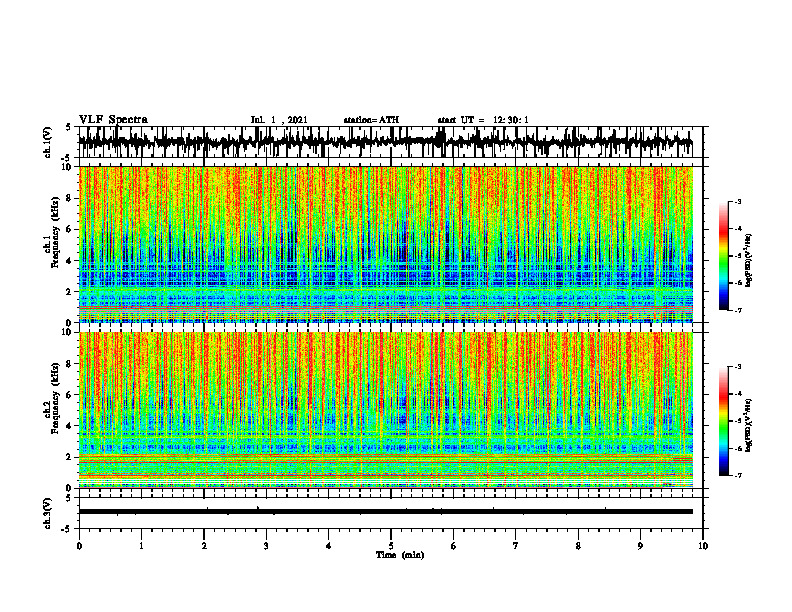
Task: Click time axis tick label "9"
Action: point(640,546)
